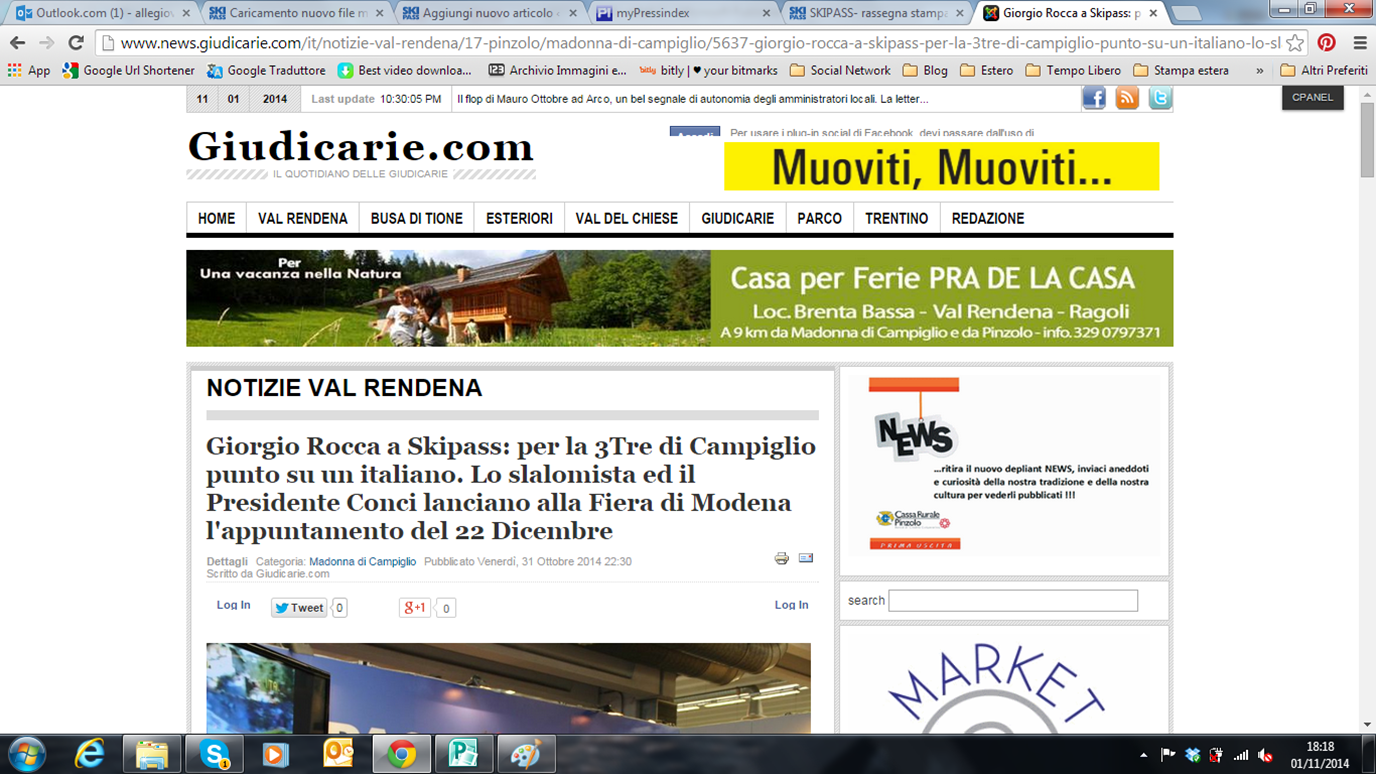The height and width of the screenshot is (774, 1376).
Task: Open the HOME menu item
Action: click(216, 218)
